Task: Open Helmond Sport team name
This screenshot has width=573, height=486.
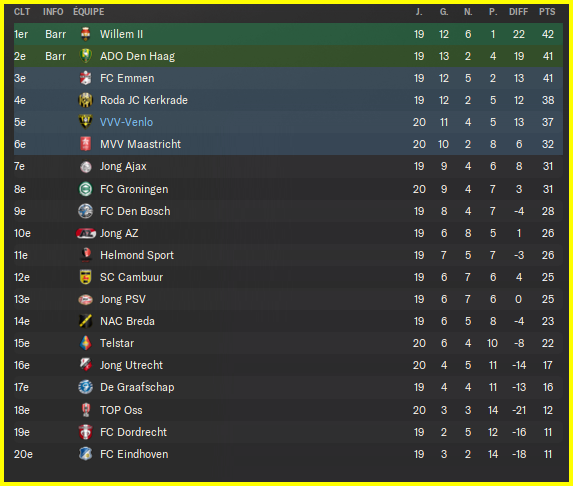Action: [137, 255]
